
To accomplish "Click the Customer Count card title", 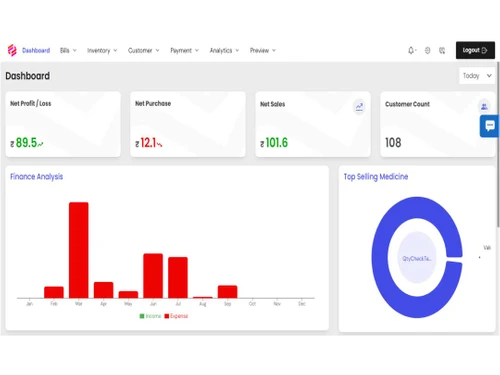I will pyautogui.click(x=407, y=104).
